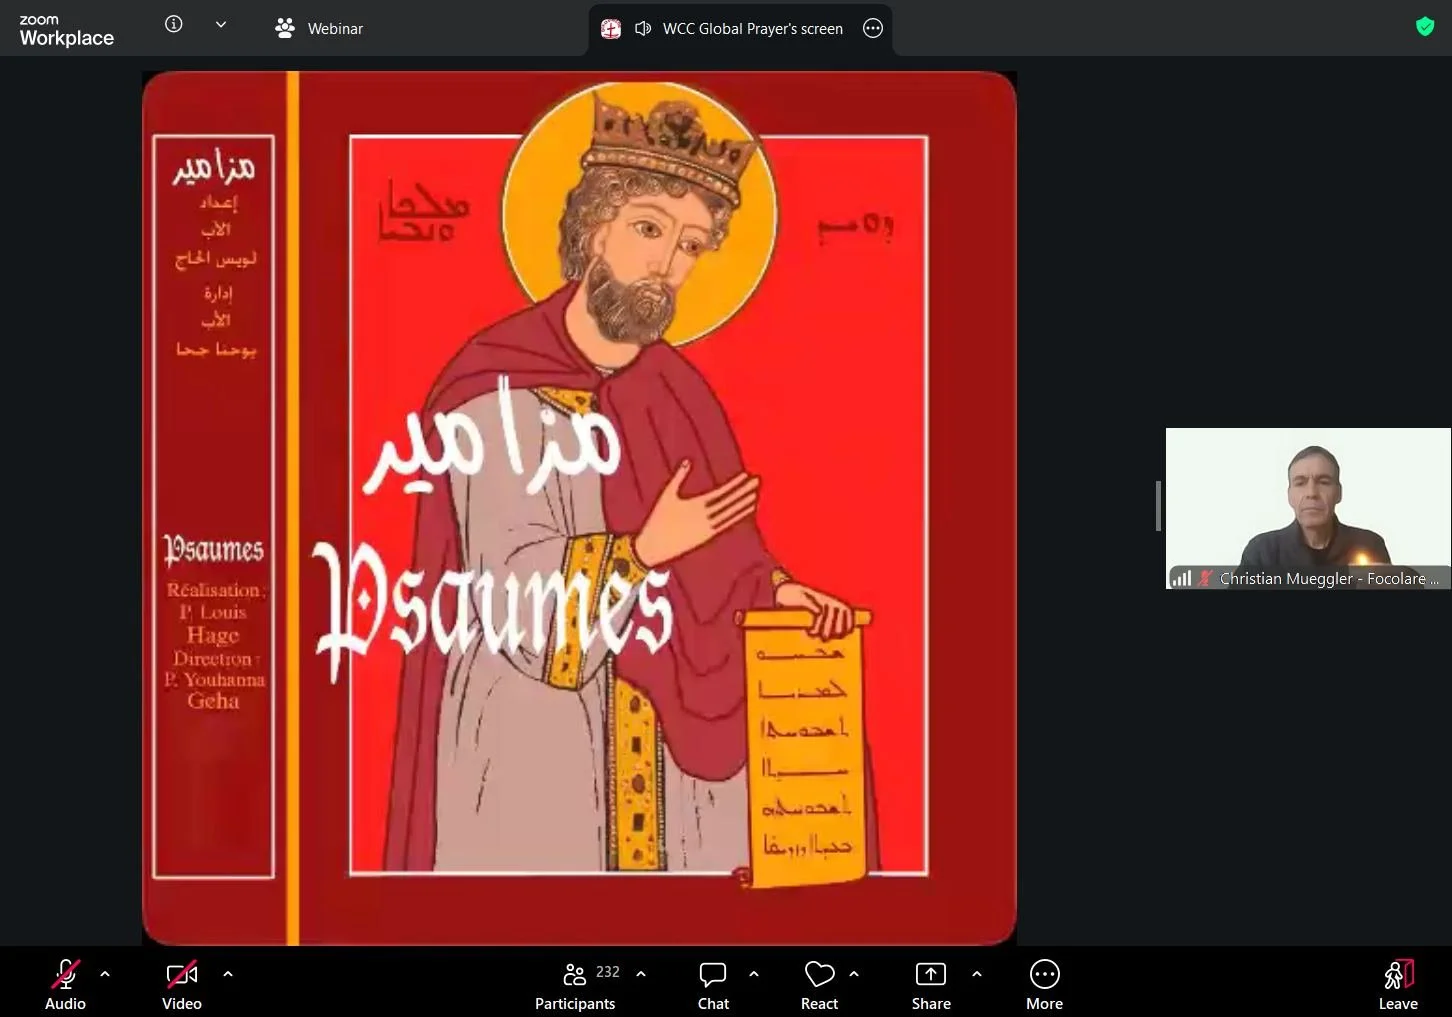Click the green encryption shield icon
This screenshot has width=1452, height=1017.
click(x=1425, y=27)
